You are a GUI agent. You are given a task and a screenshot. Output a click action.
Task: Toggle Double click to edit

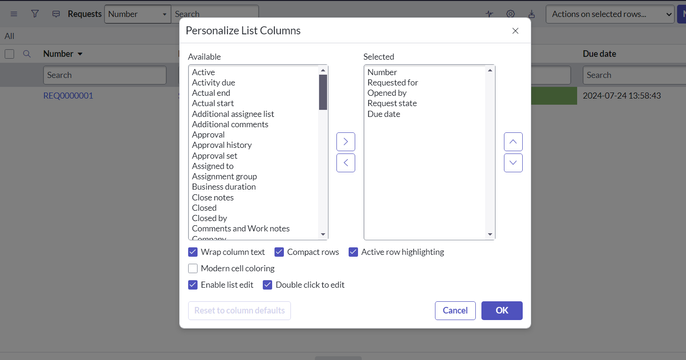click(267, 285)
